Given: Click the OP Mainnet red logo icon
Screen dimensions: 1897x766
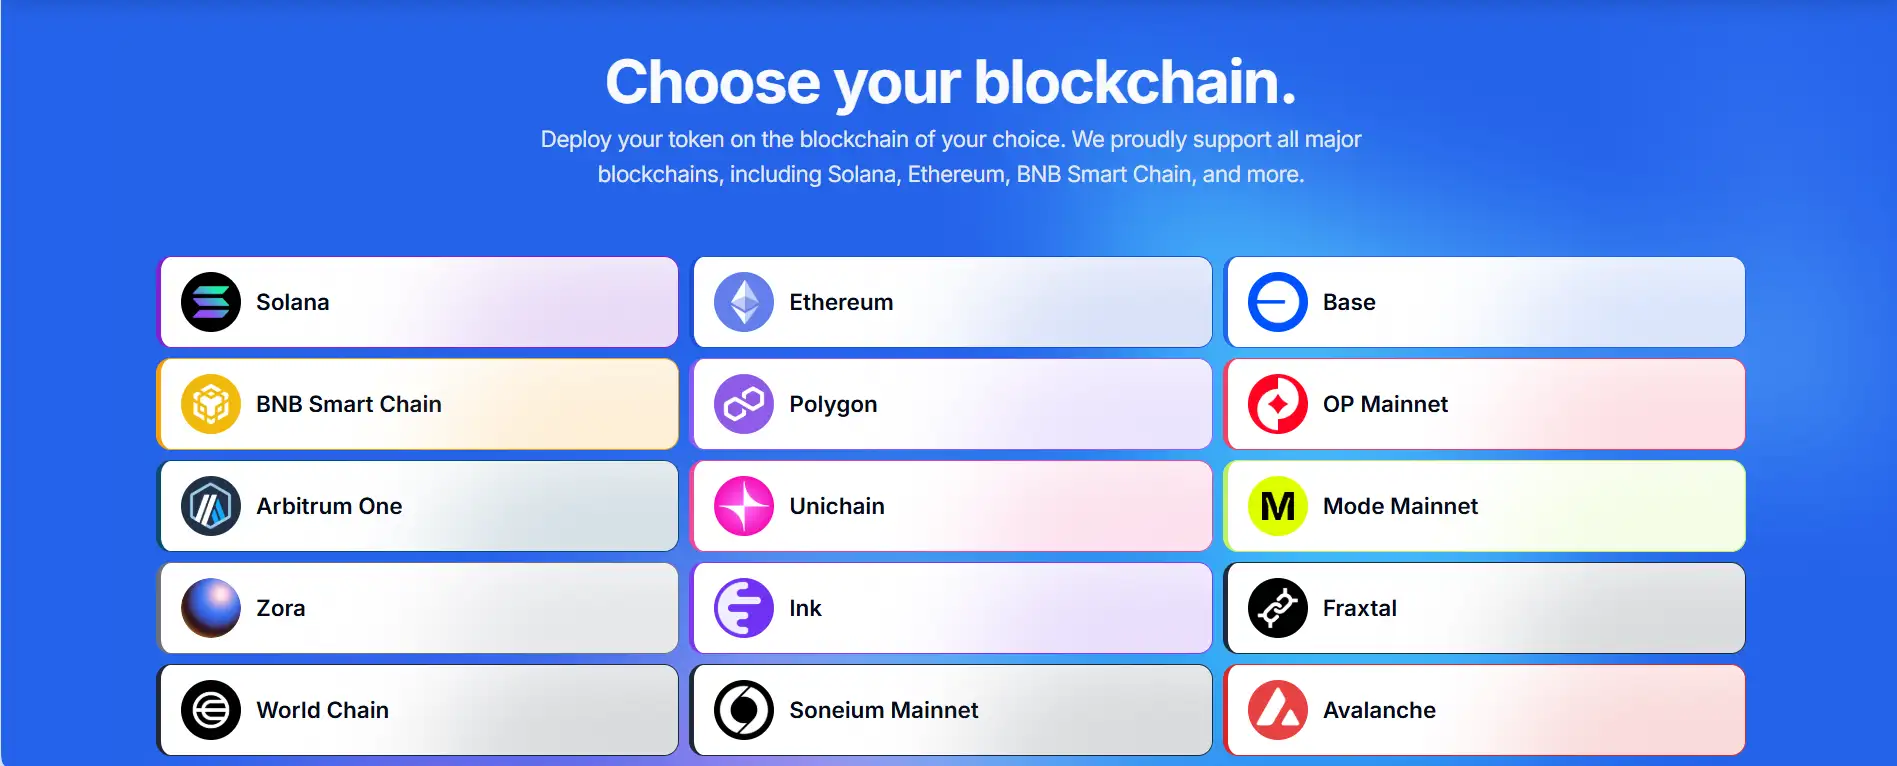Looking at the screenshot, I should [1277, 404].
